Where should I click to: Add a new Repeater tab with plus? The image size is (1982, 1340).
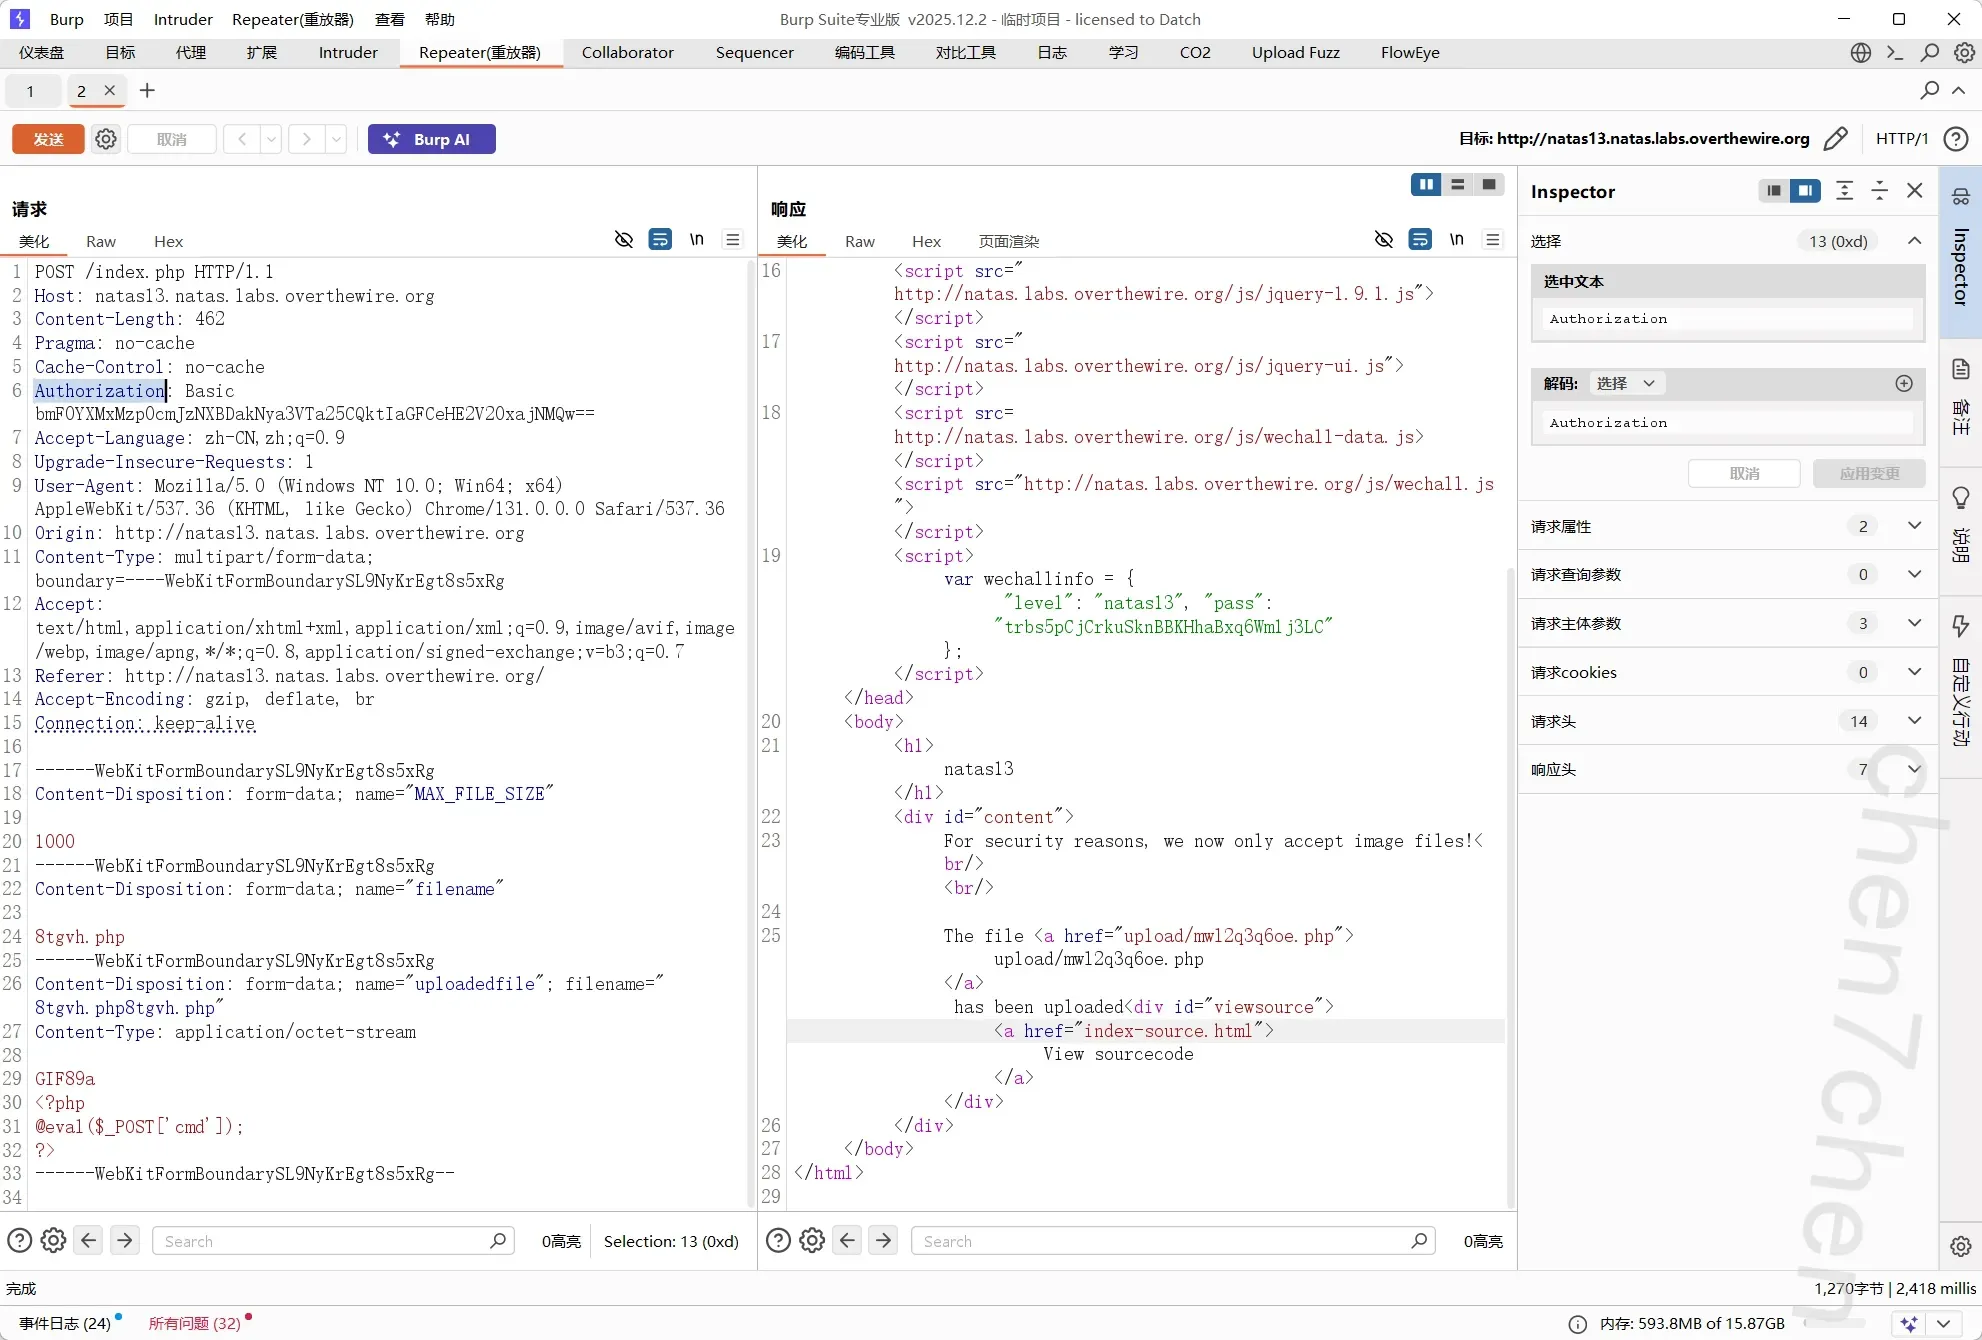(x=147, y=91)
